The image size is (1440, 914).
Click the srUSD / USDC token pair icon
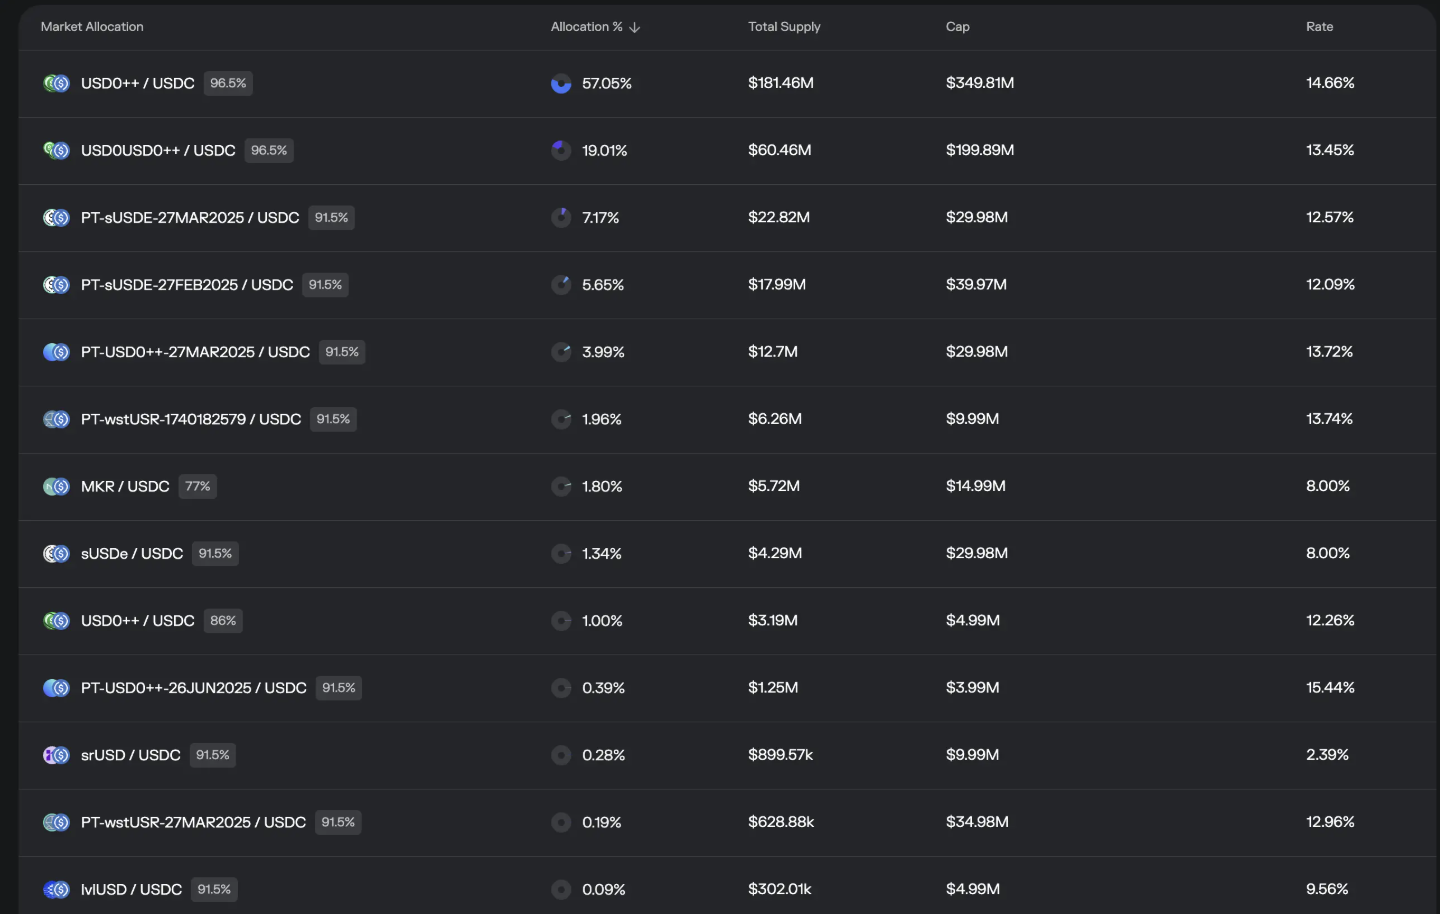tap(56, 755)
